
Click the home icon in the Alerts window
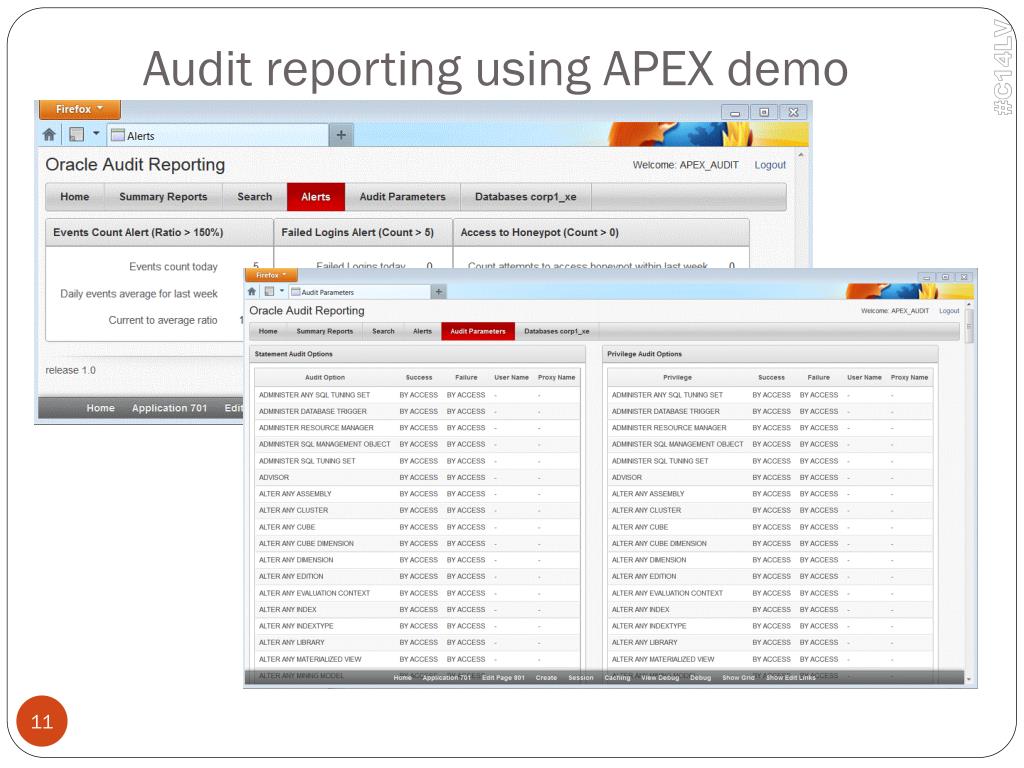(x=49, y=135)
